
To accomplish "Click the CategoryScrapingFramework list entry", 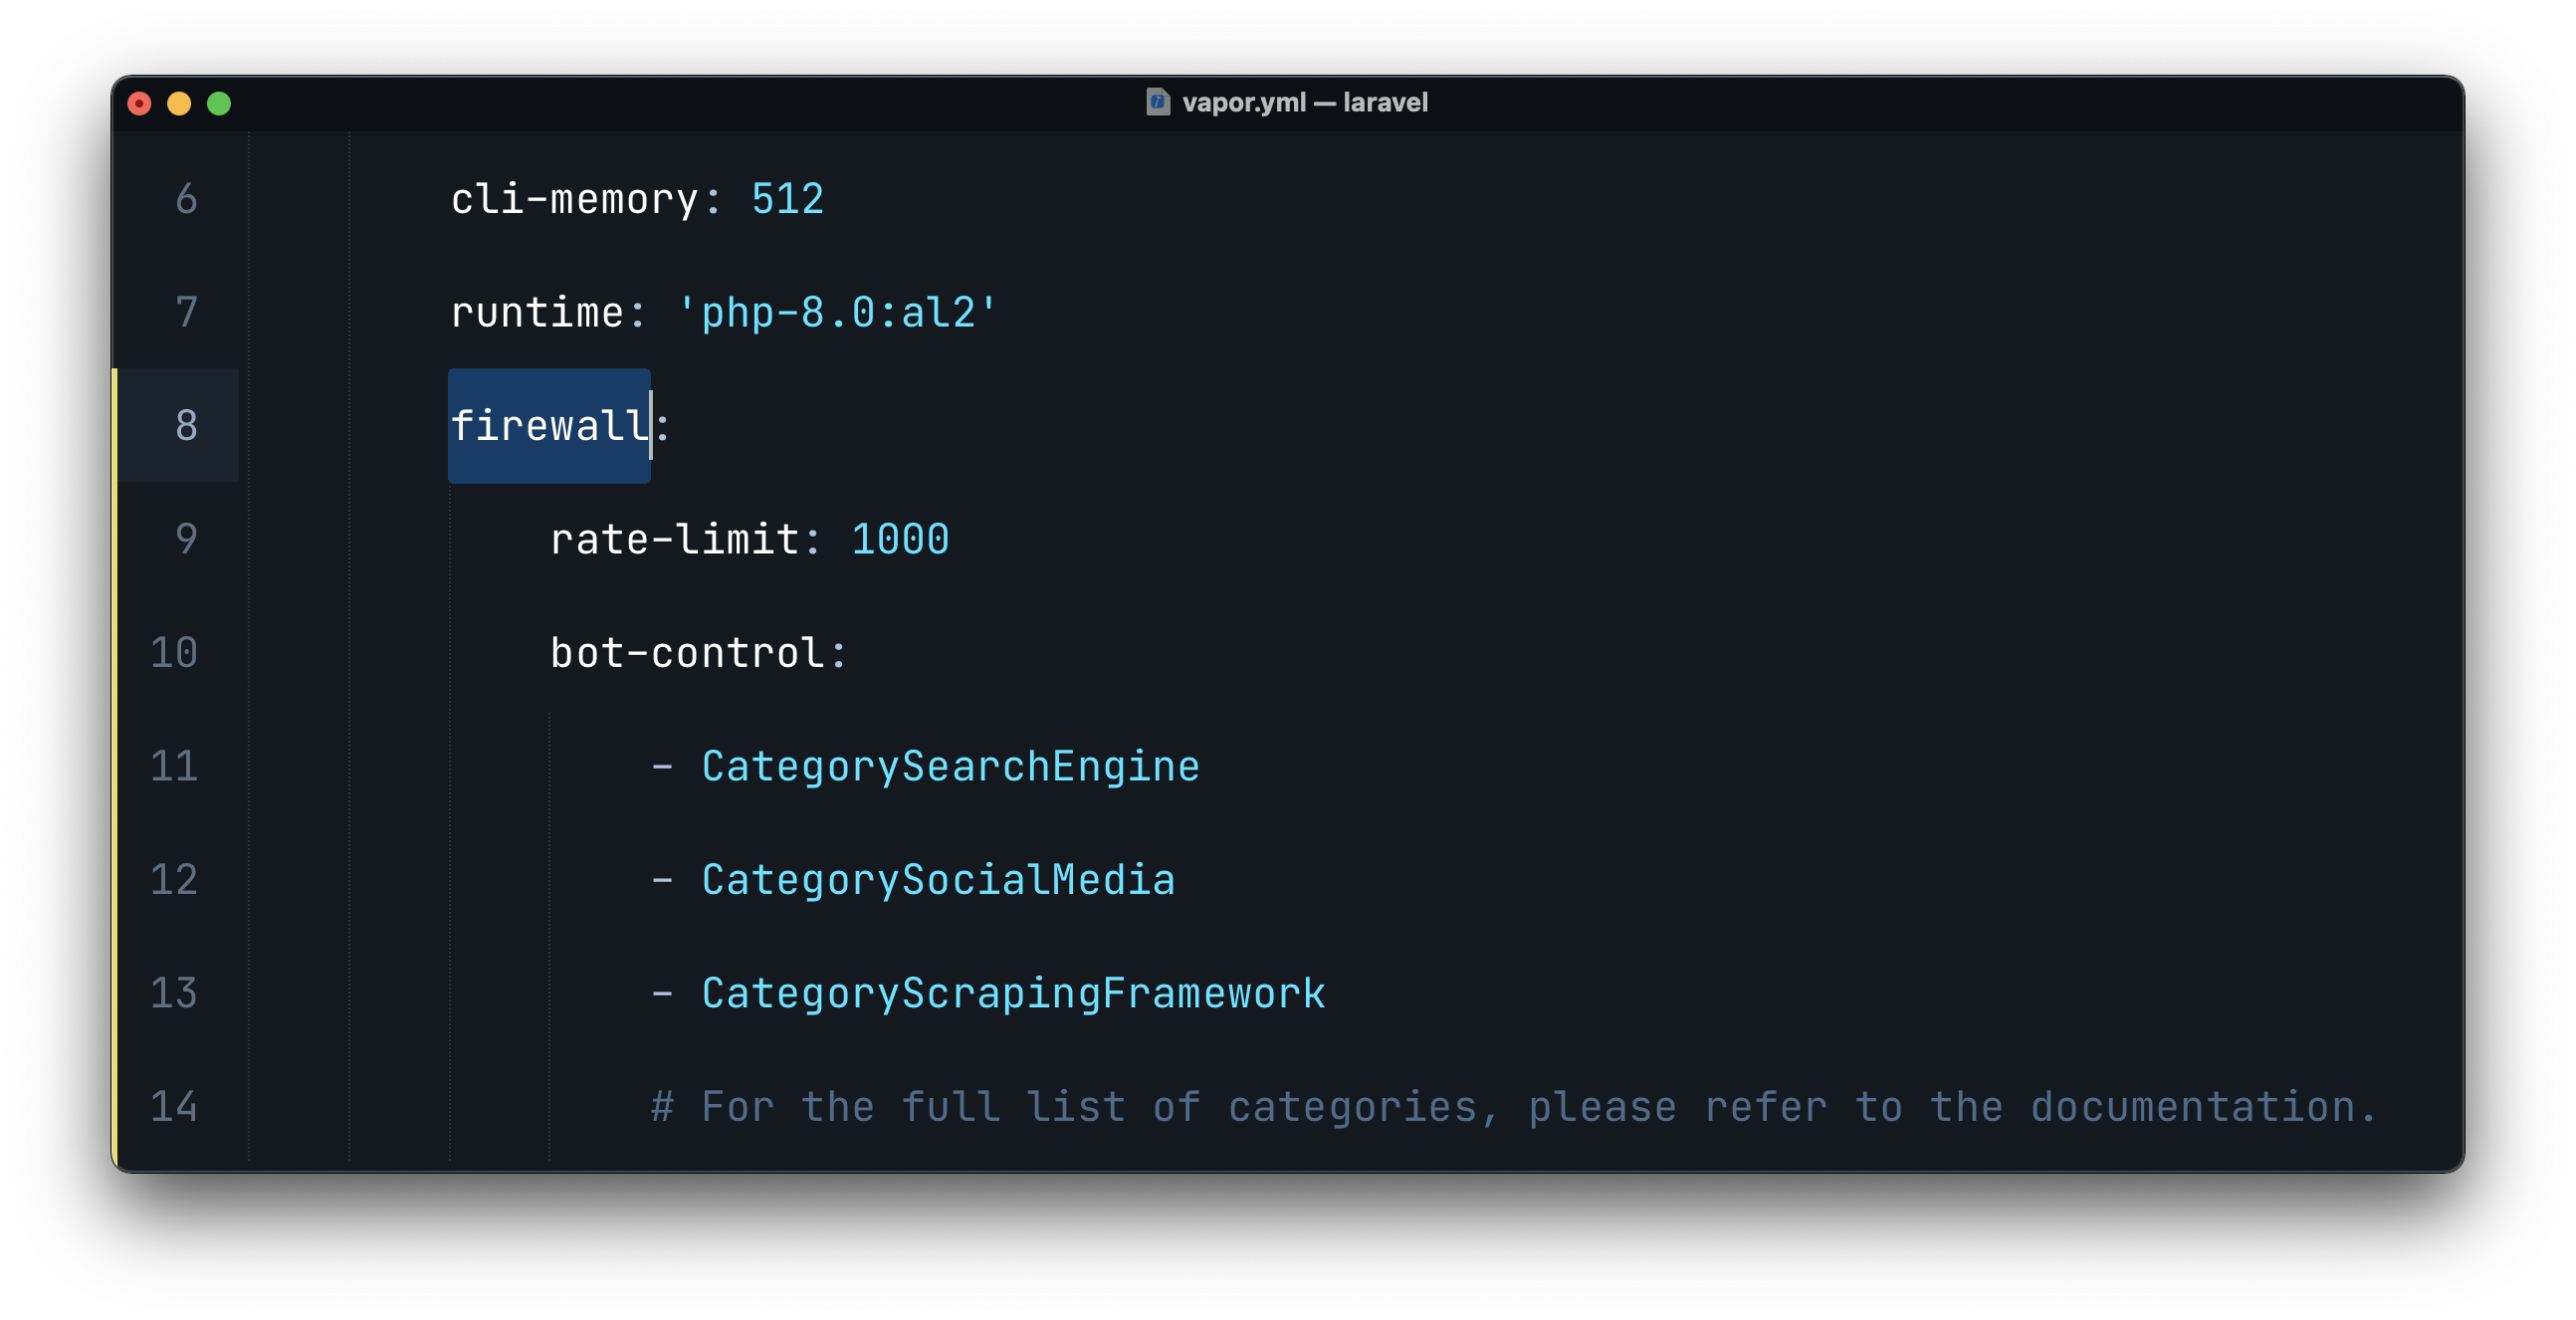I will [x=1013, y=994].
